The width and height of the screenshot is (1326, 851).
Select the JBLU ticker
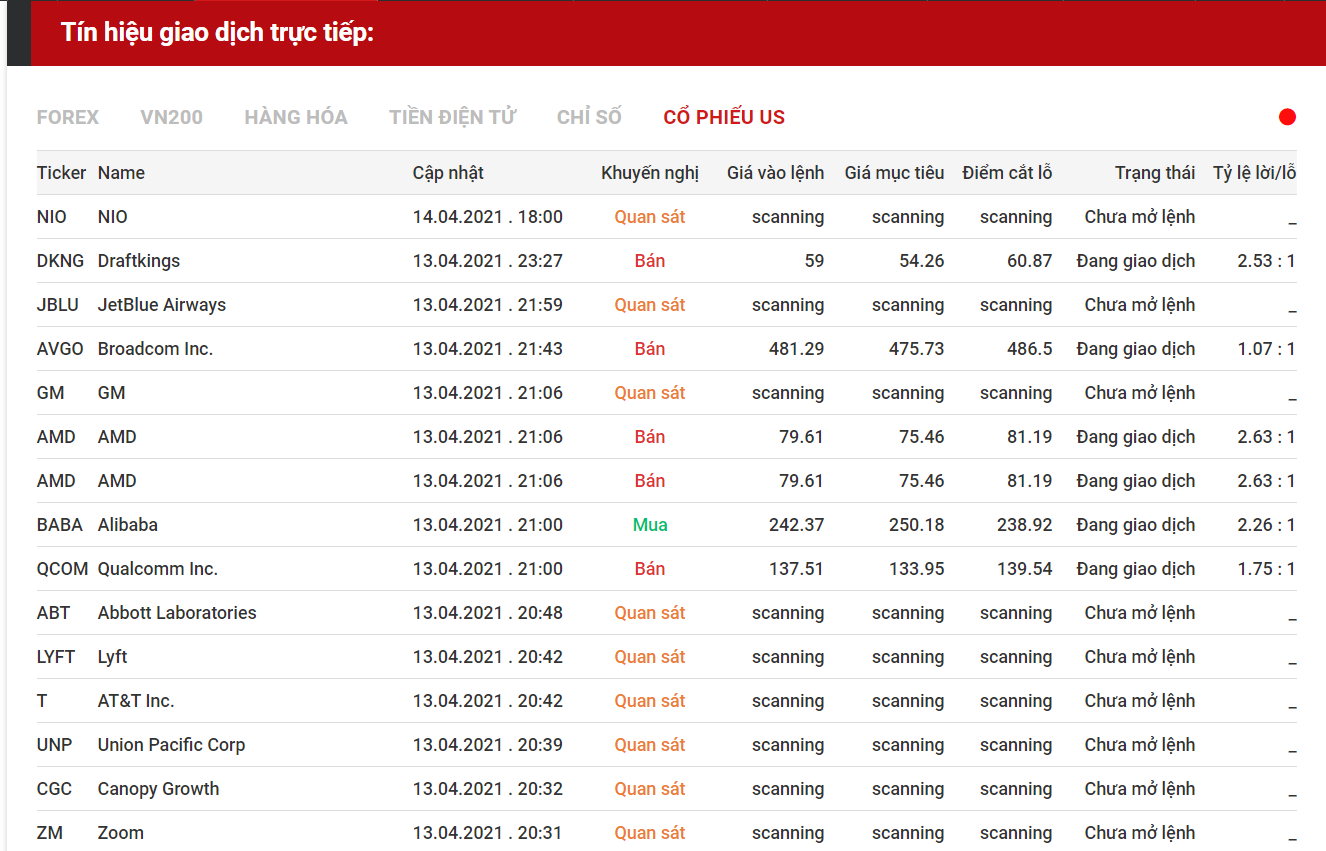58,305
